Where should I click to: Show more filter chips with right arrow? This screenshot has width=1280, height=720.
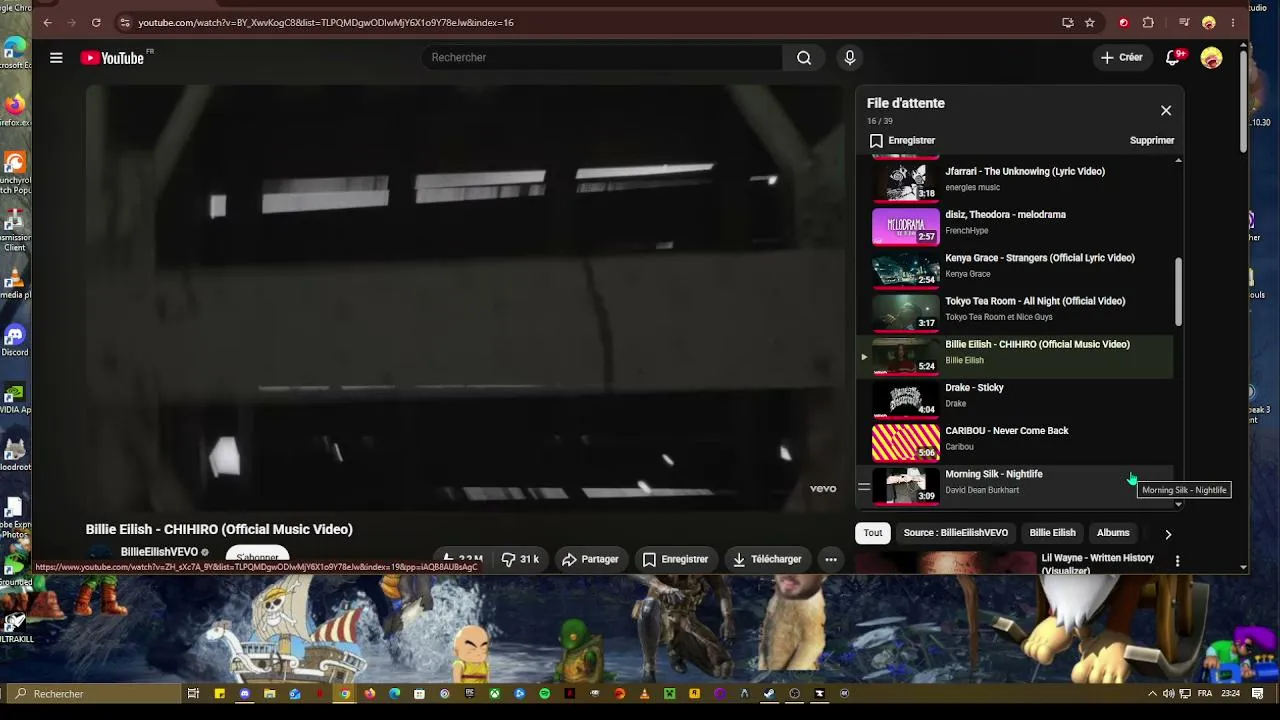1167,534
